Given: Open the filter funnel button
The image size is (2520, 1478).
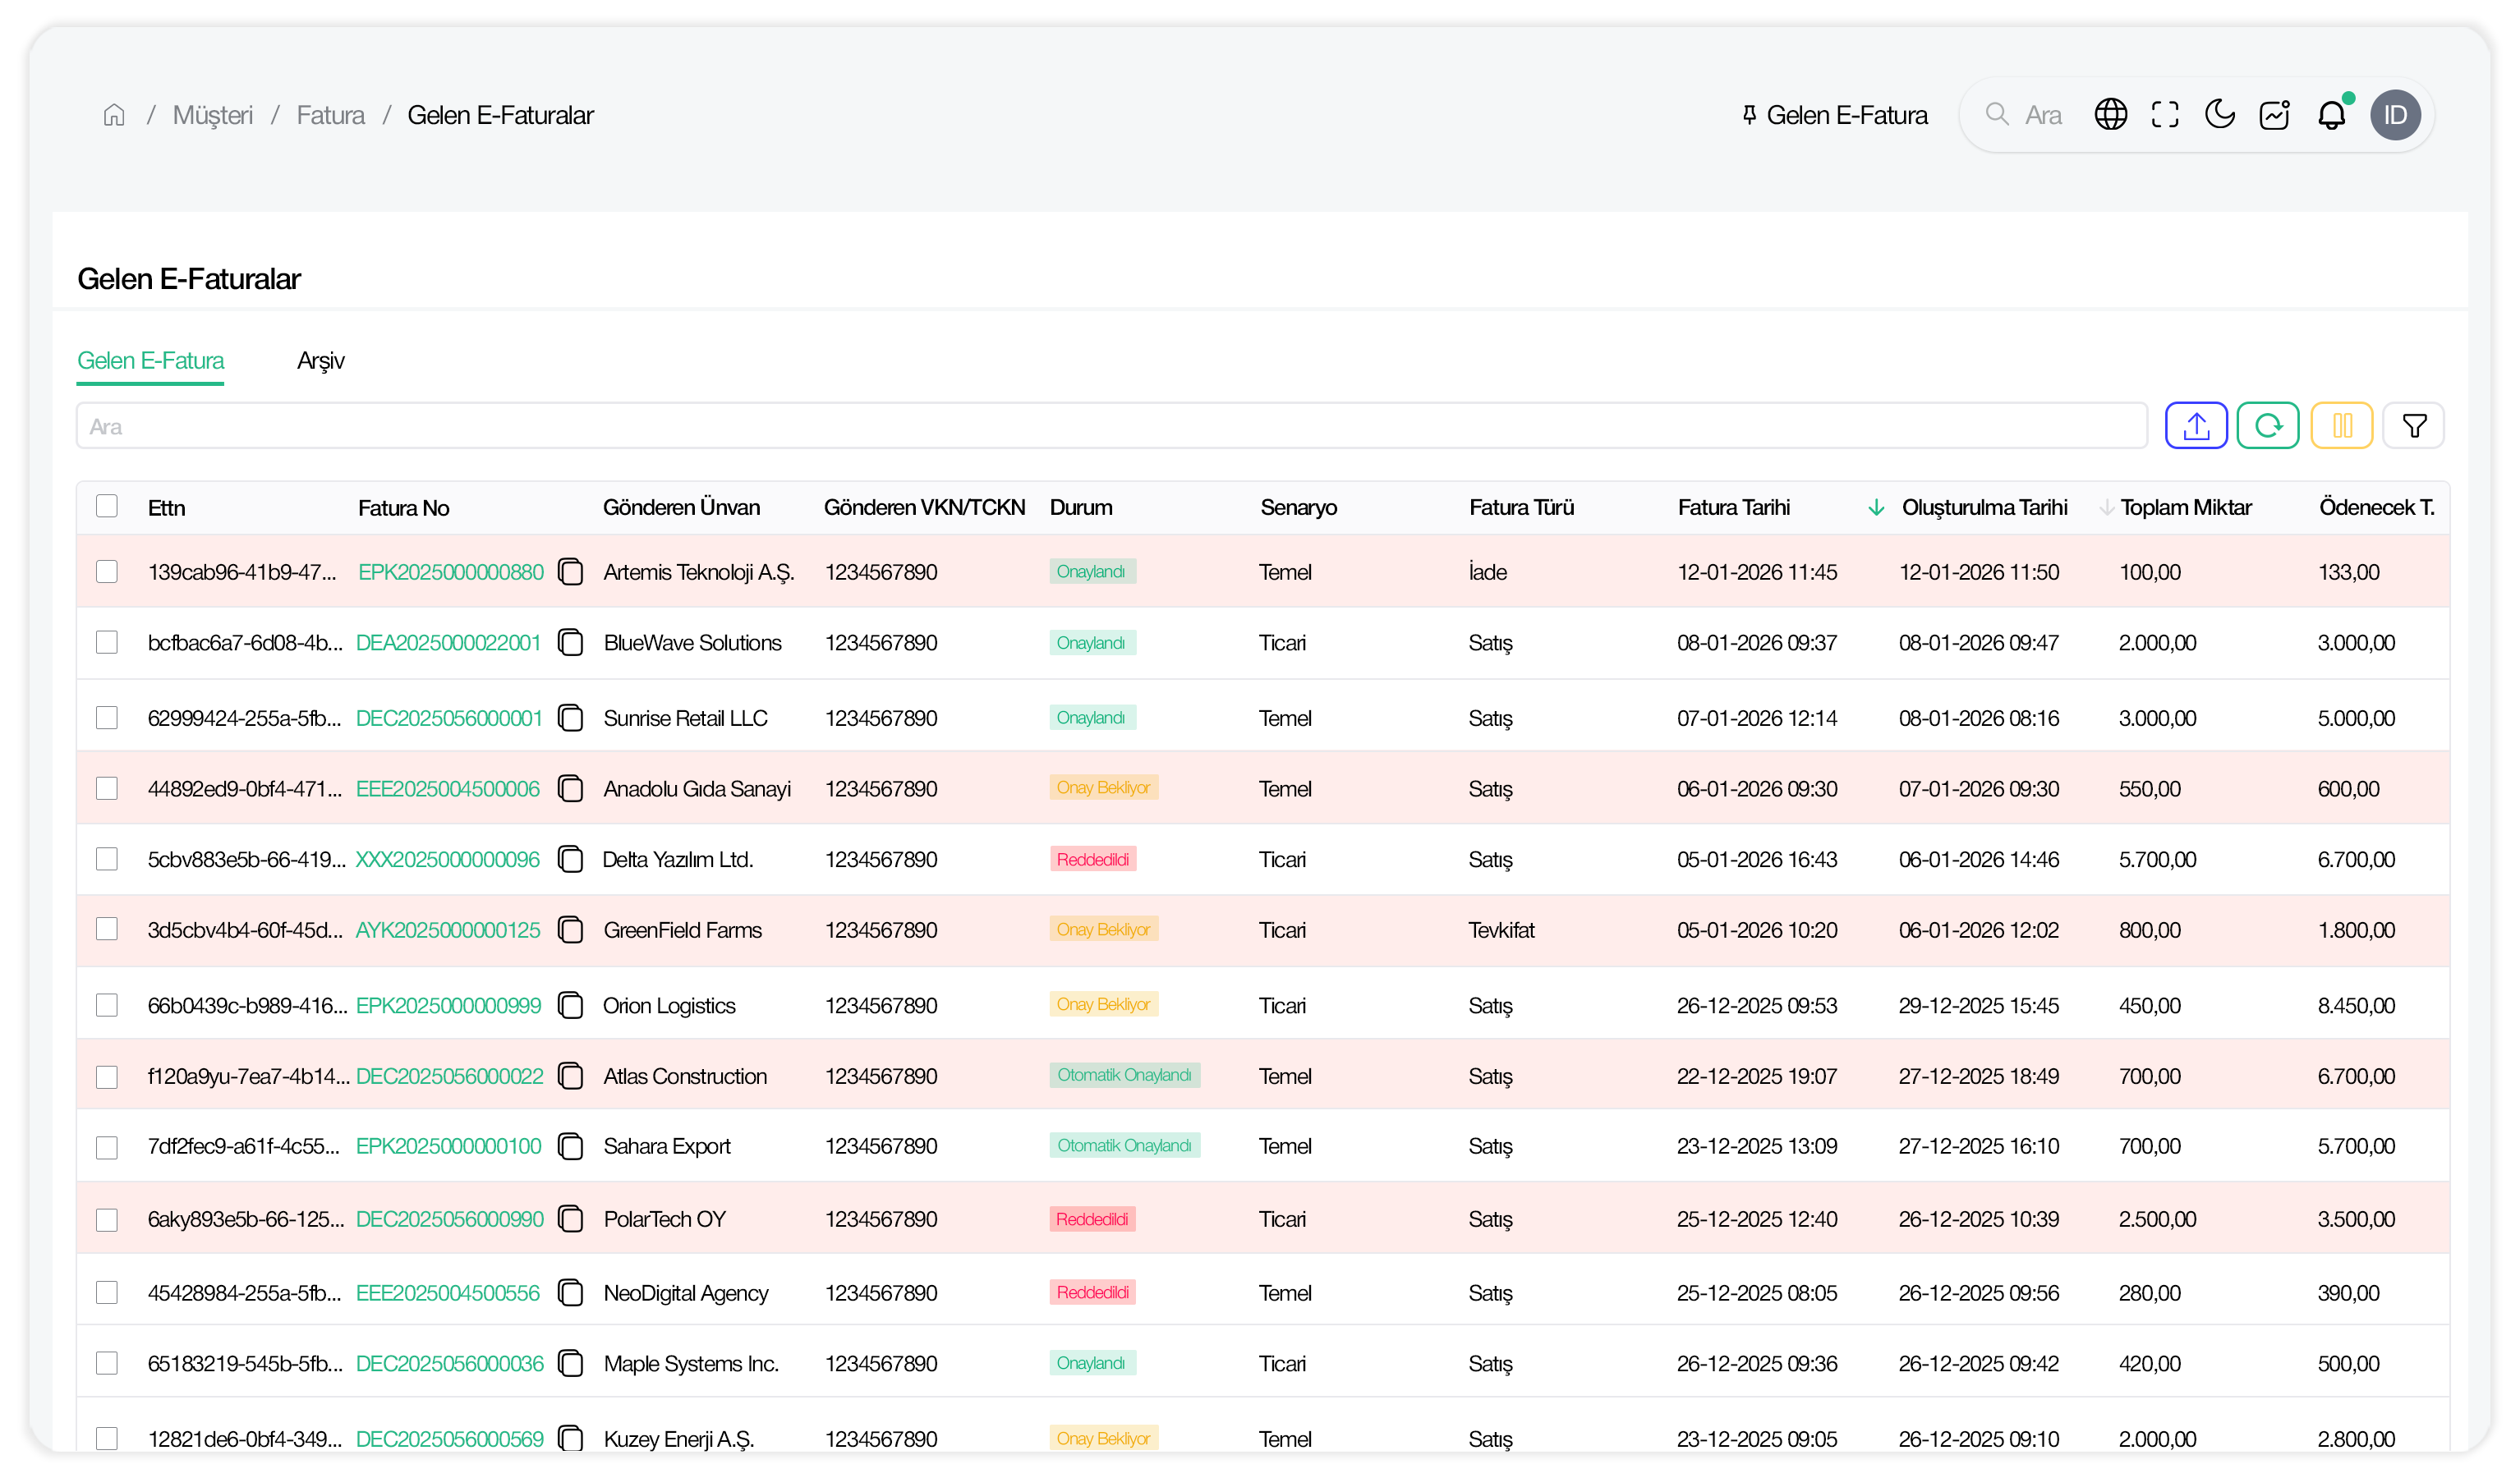Looking at the screenshot, I should pos(2413,426).
